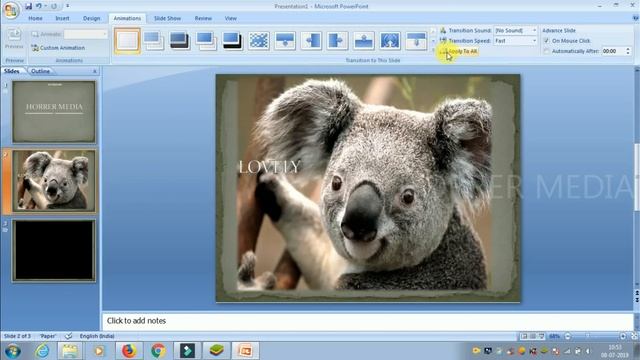
Task: Save the presentation from Quick Access toolbar
Action: pos(28,6)
